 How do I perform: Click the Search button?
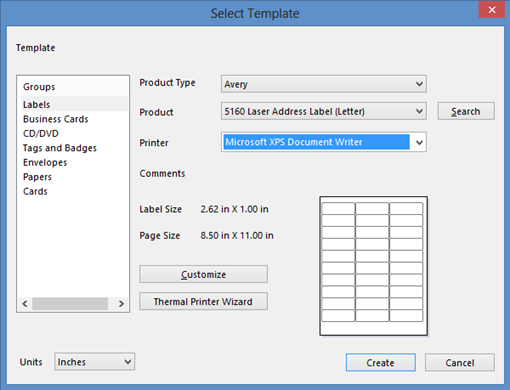coord(466,111)
